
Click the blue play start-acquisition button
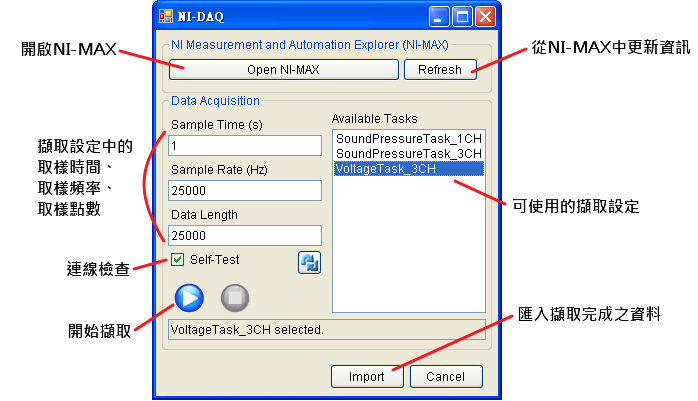[x=189, y=298]
